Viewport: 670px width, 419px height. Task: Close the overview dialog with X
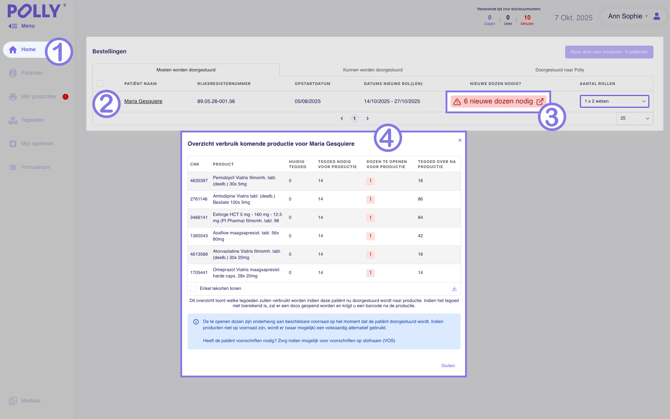coord(460,140)
